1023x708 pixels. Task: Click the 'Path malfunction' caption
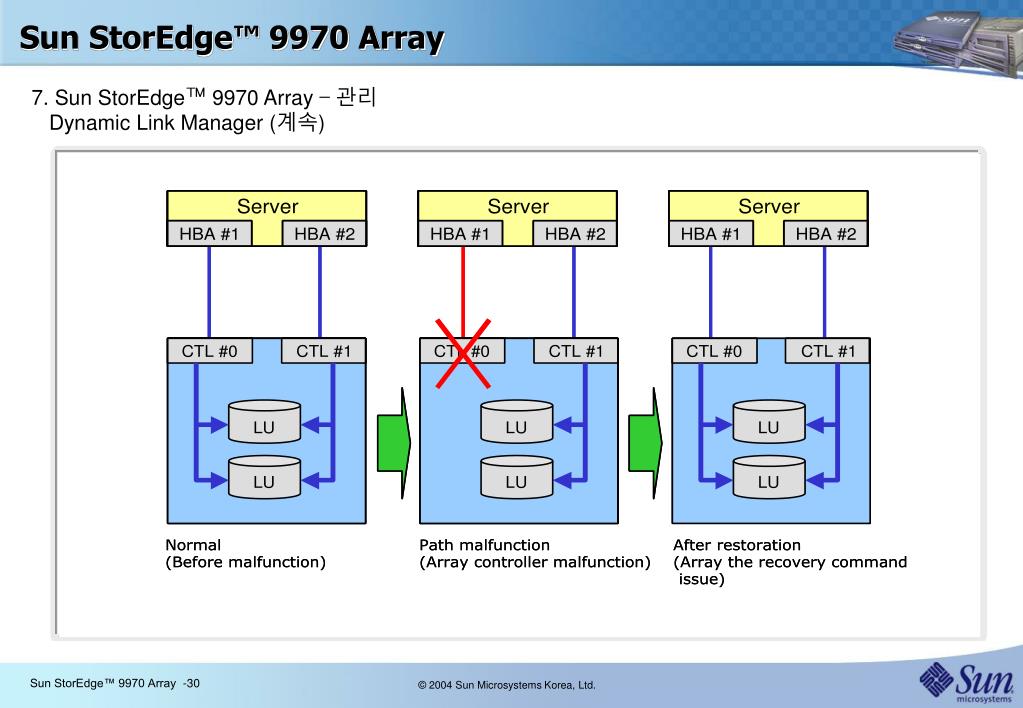(484, 545)
